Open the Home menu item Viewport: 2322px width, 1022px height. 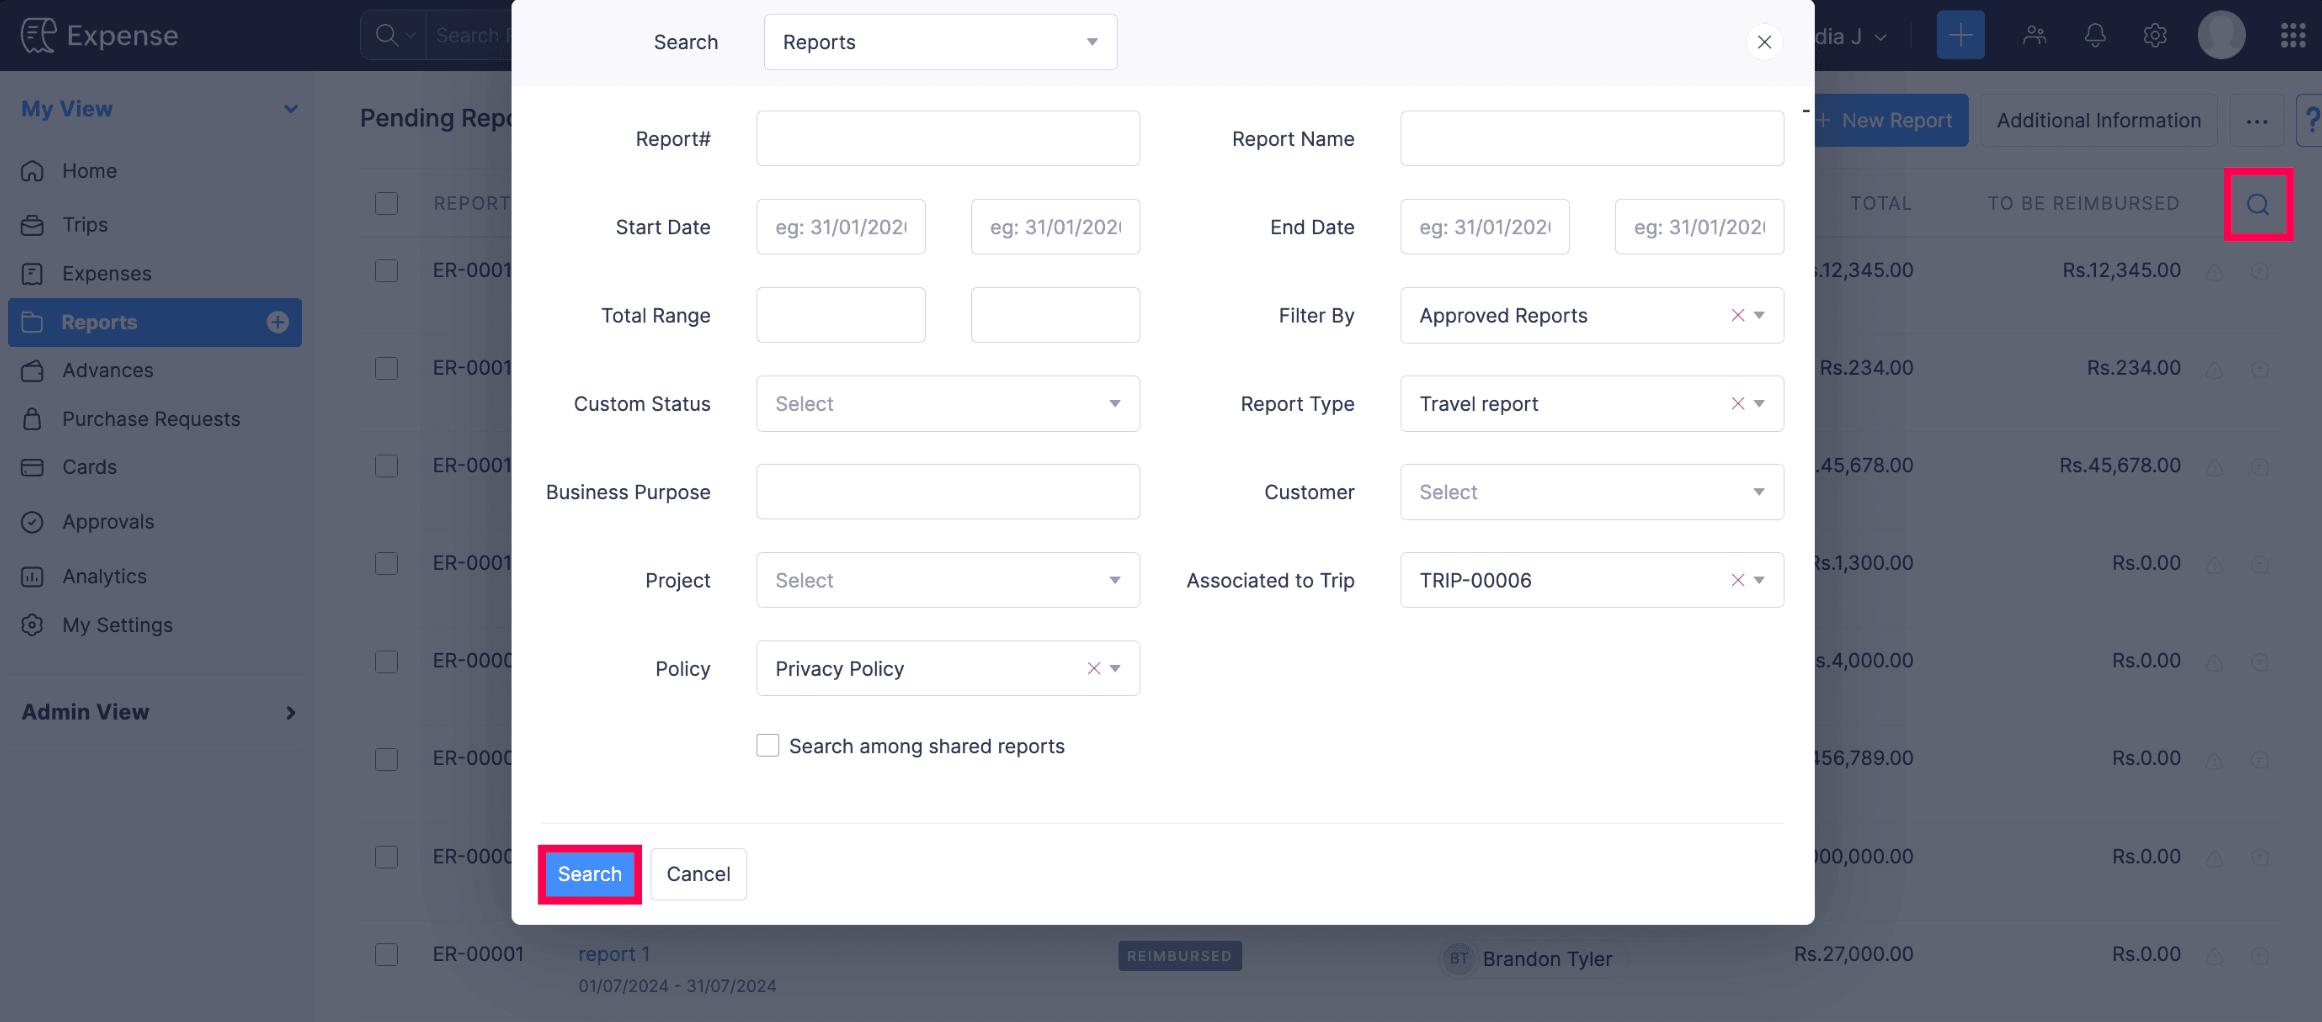tap(89, 170)
